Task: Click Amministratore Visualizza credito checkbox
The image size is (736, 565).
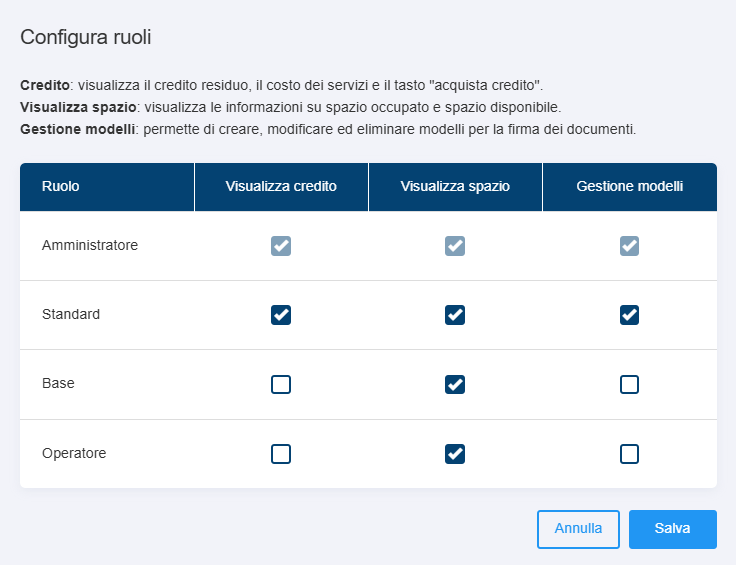Action: click(x=281, y=245)
